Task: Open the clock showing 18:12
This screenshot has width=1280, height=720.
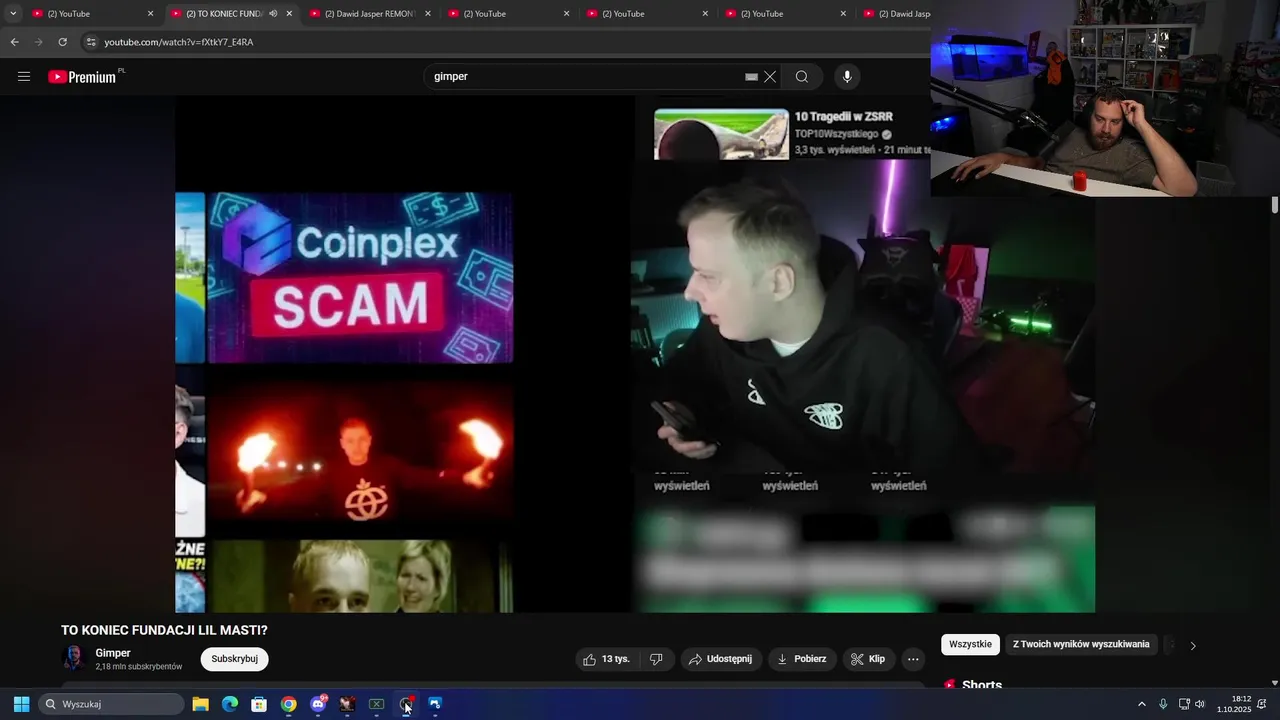Action: click(x=1234, y=704)
